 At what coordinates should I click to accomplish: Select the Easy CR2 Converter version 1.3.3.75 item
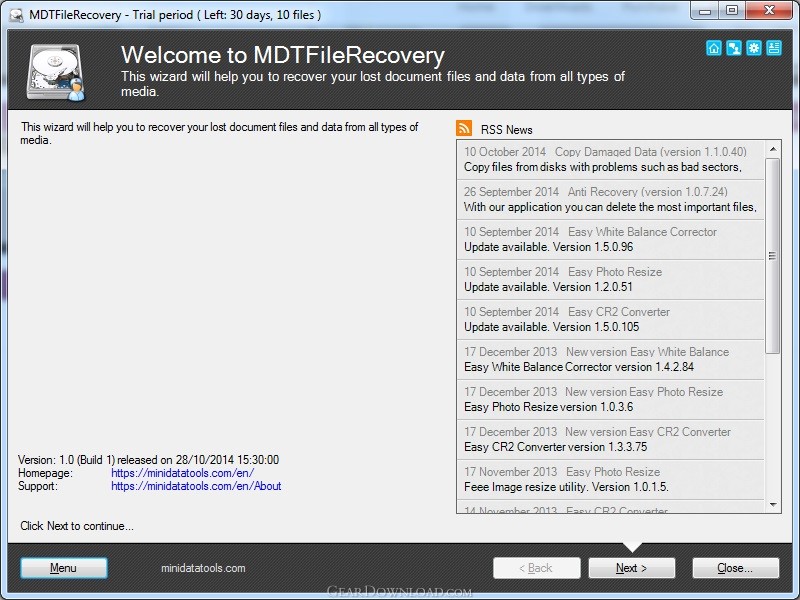tap(610, 439)
